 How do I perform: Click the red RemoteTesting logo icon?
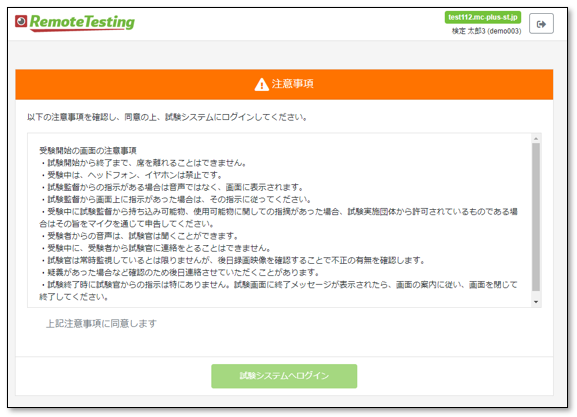pyautogui.click(x=21, y=21)
